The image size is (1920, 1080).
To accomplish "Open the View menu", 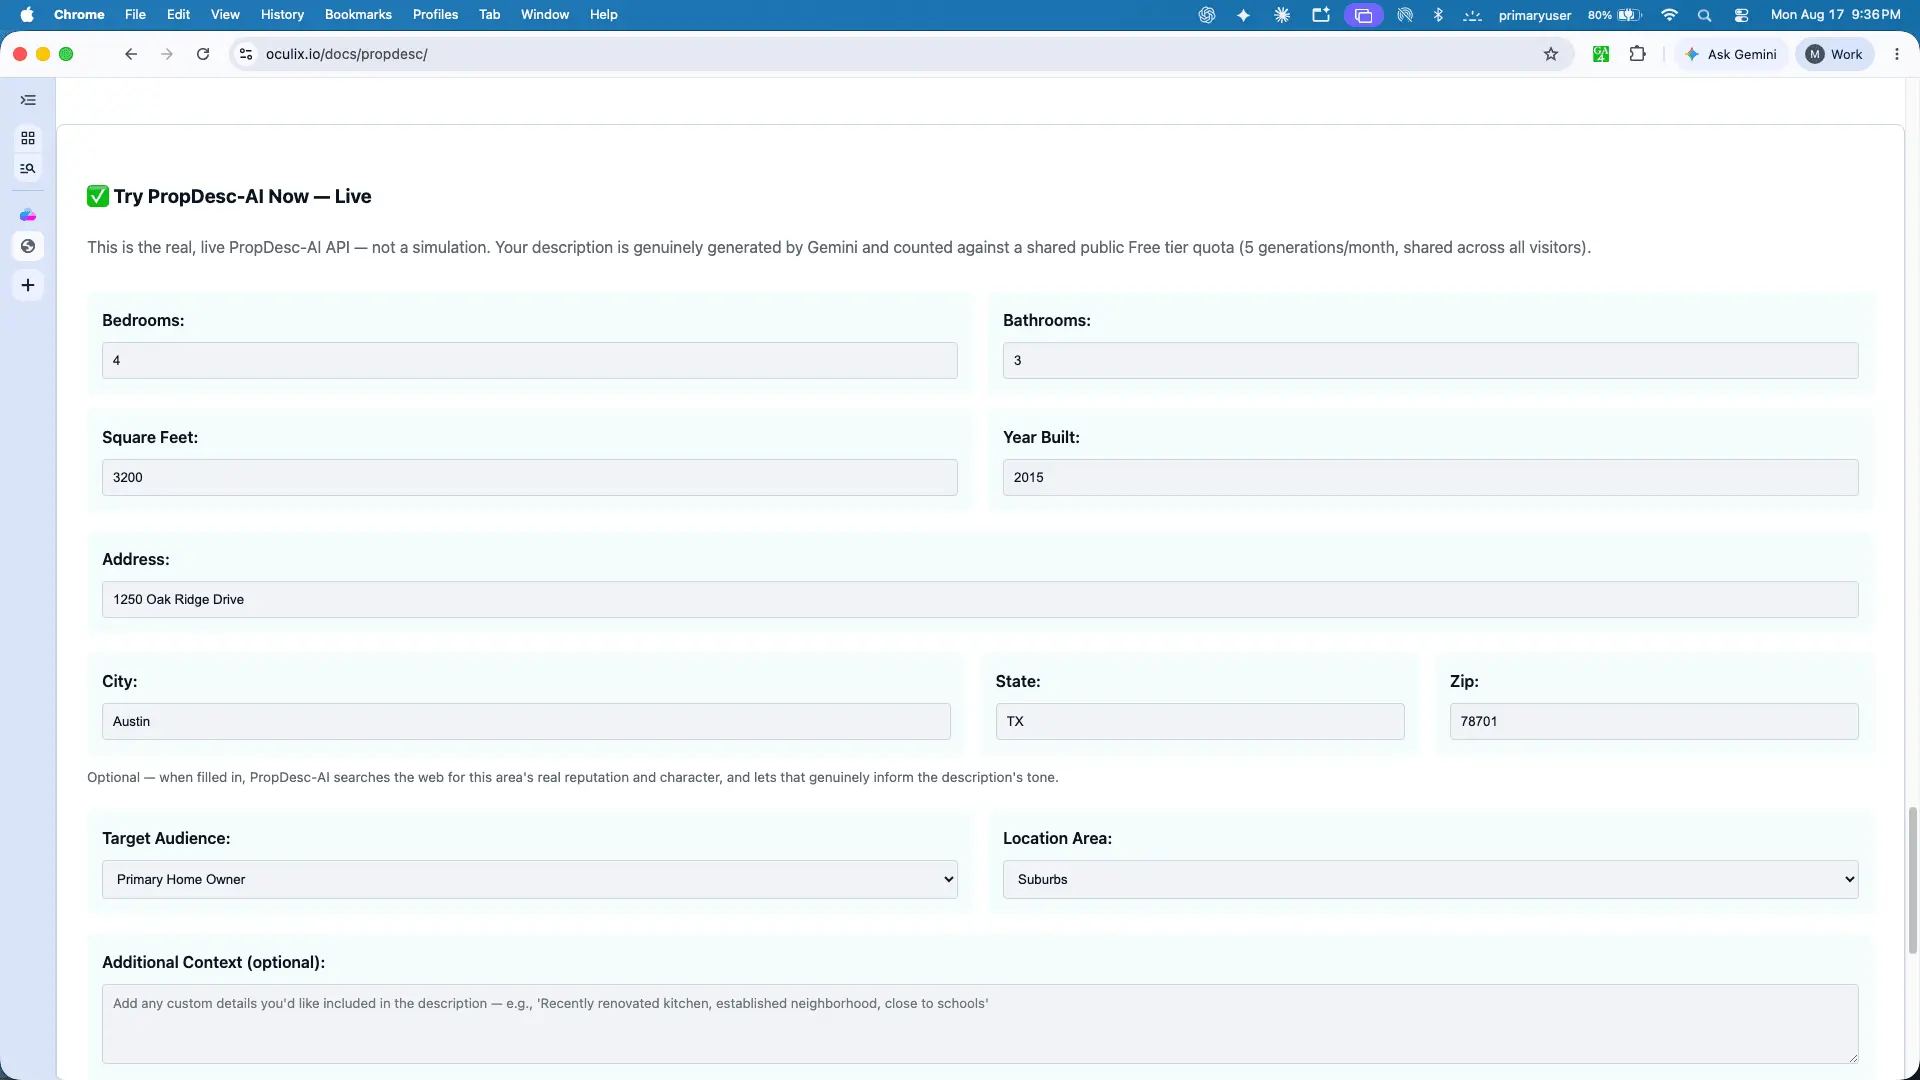I will click(225, 14).
